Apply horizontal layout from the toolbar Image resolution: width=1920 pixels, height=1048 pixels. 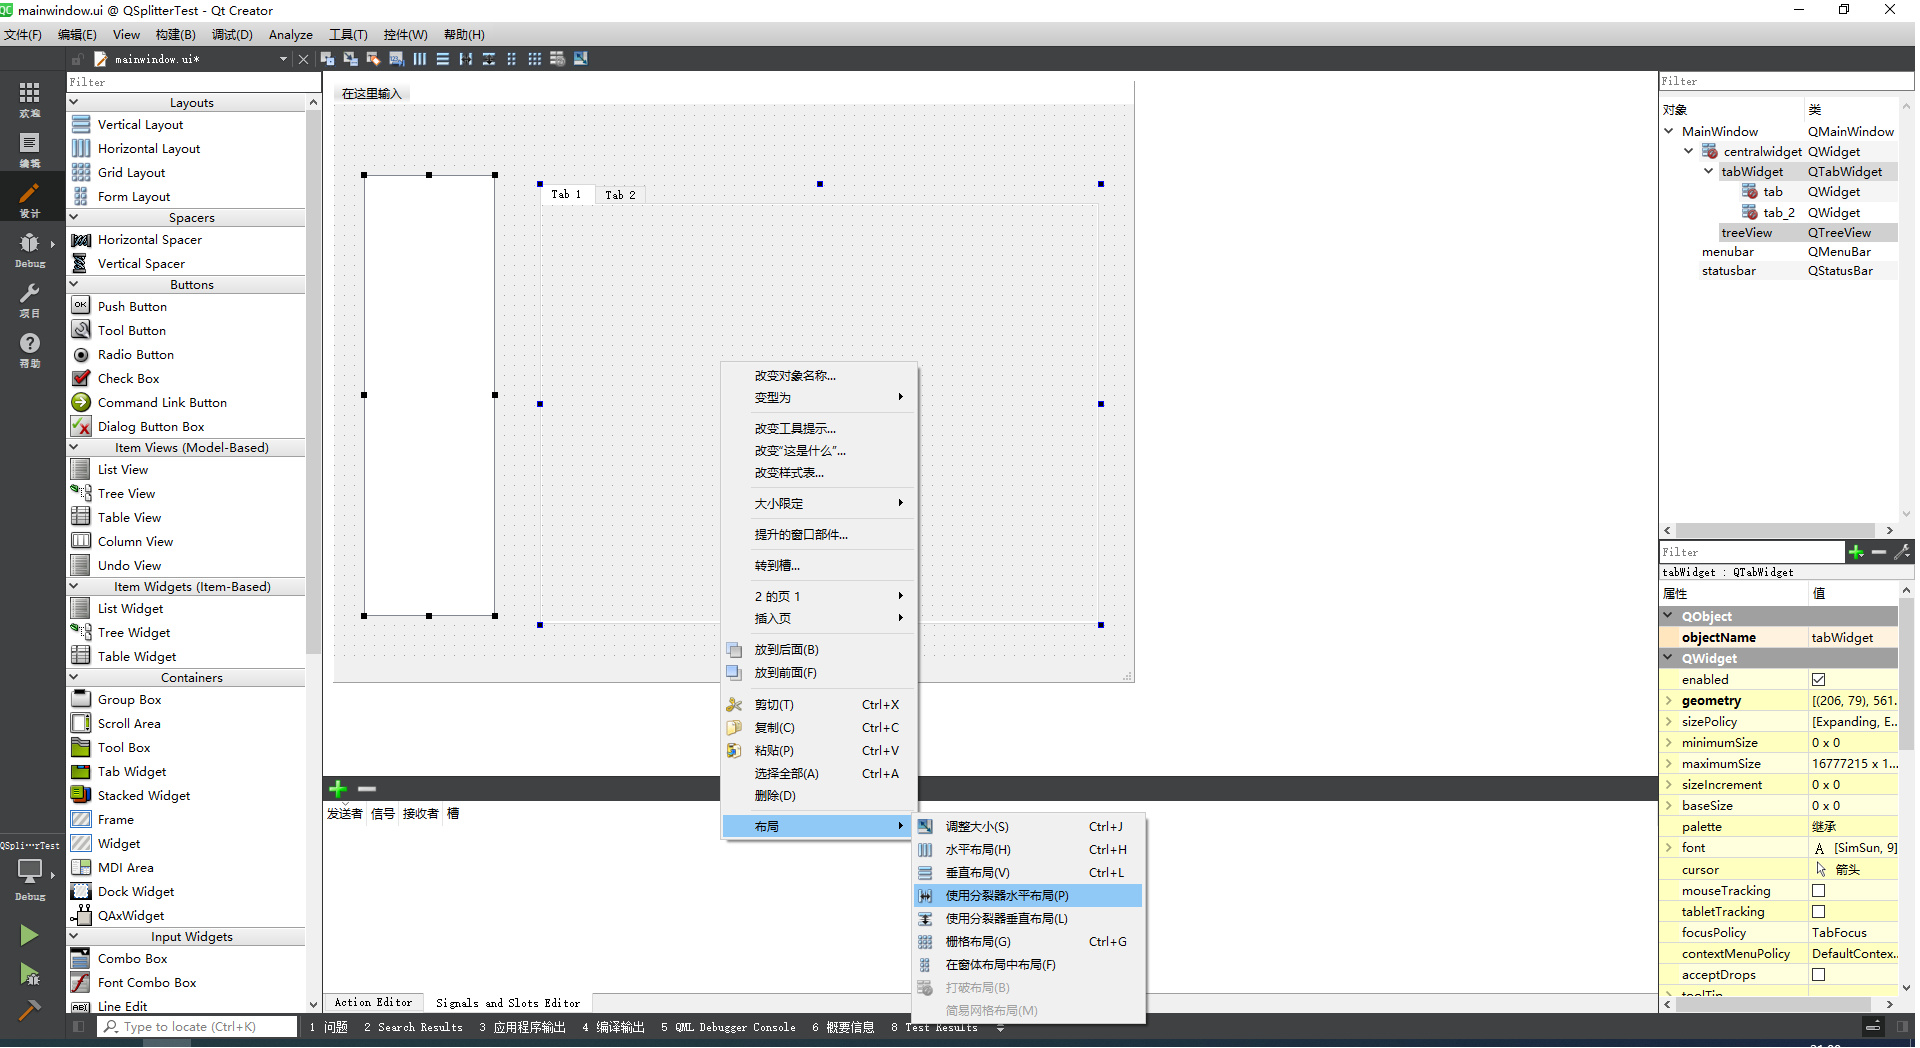(x=420, y=59)
